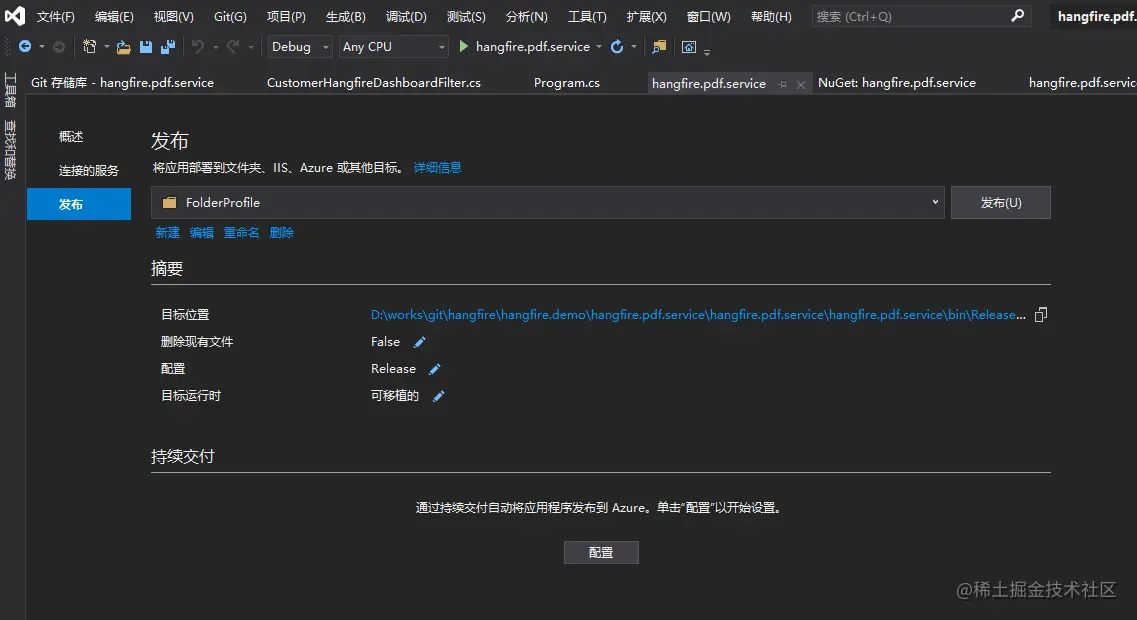This screenshot has height=620, width=1137.
Task: Save the current file with disk icon
Action: coord(146,46)
